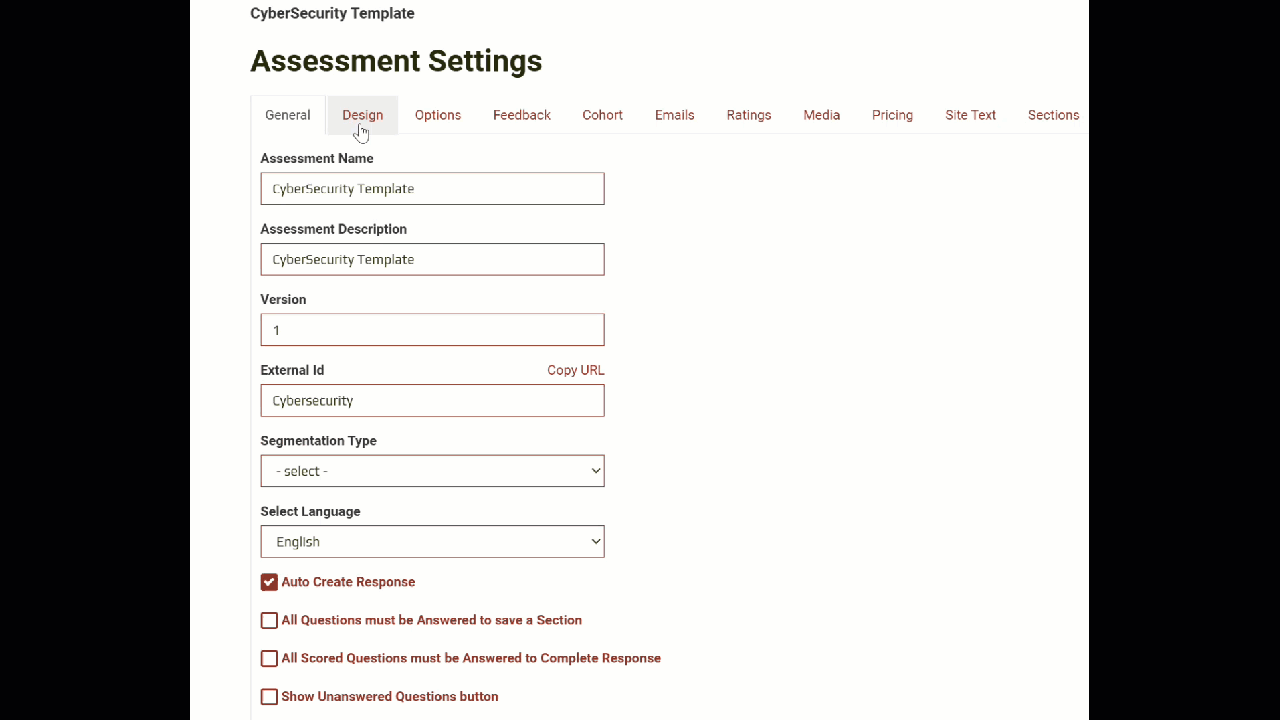Image resolution: width=1280 pixels, height=720 pixels.
Task: Switch to the Design tab
Action: coord(362,115)
